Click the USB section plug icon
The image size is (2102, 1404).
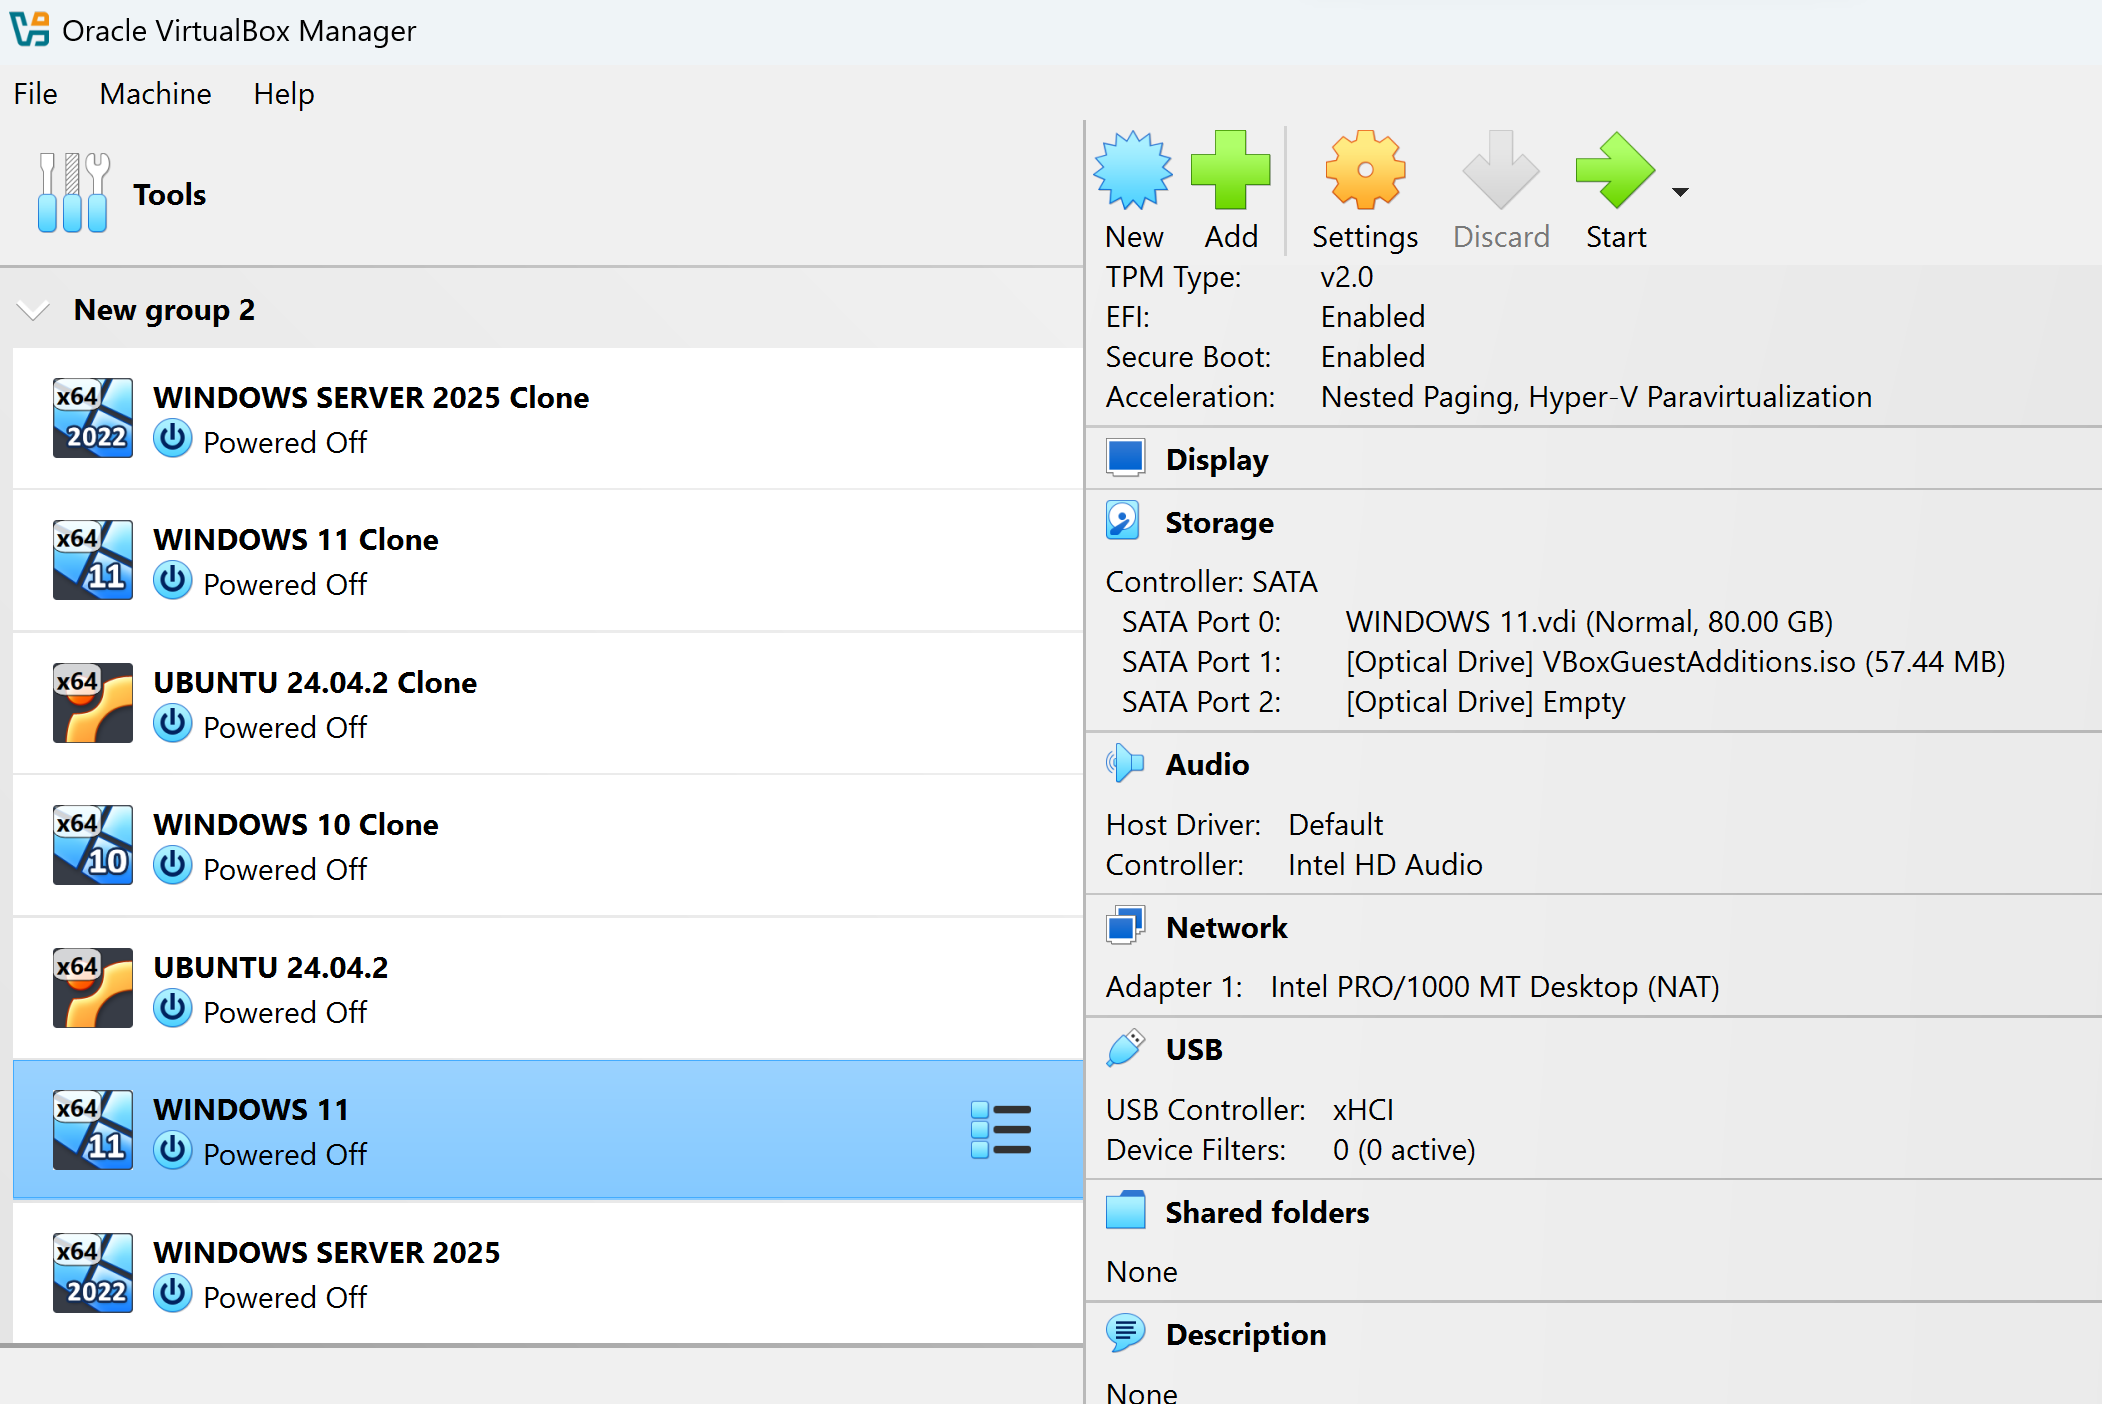(1125, 1048)
